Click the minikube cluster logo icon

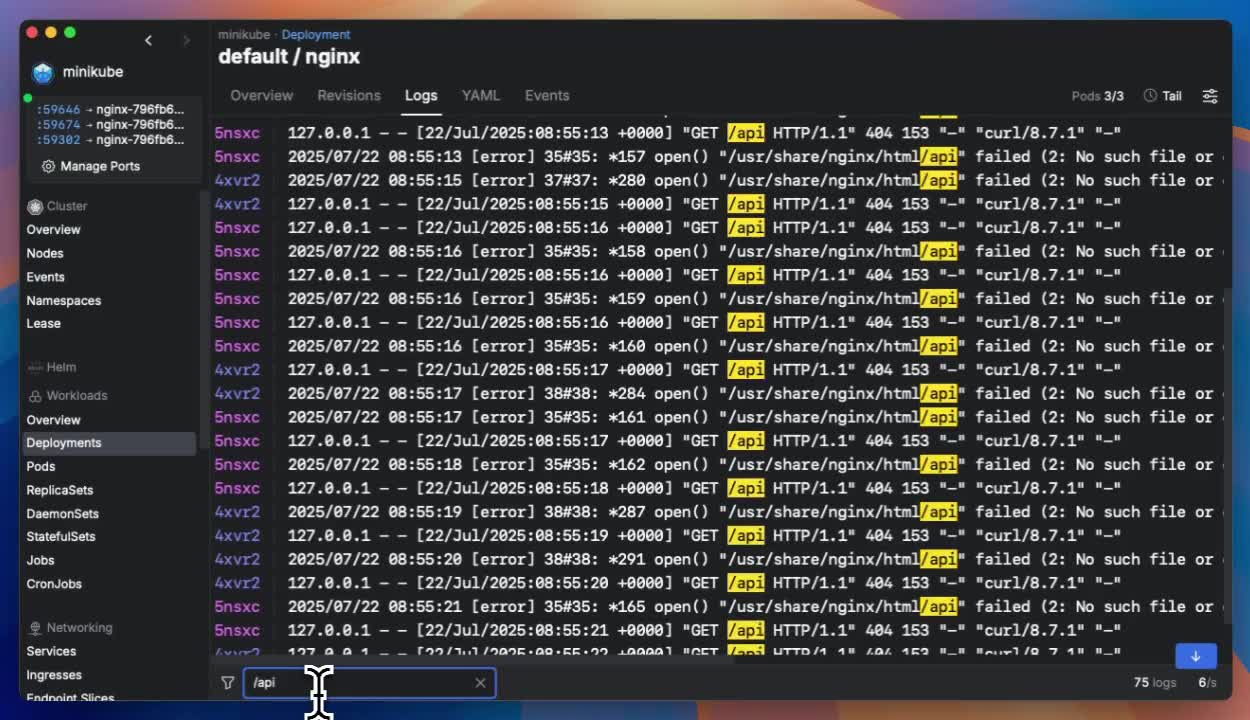42,72
